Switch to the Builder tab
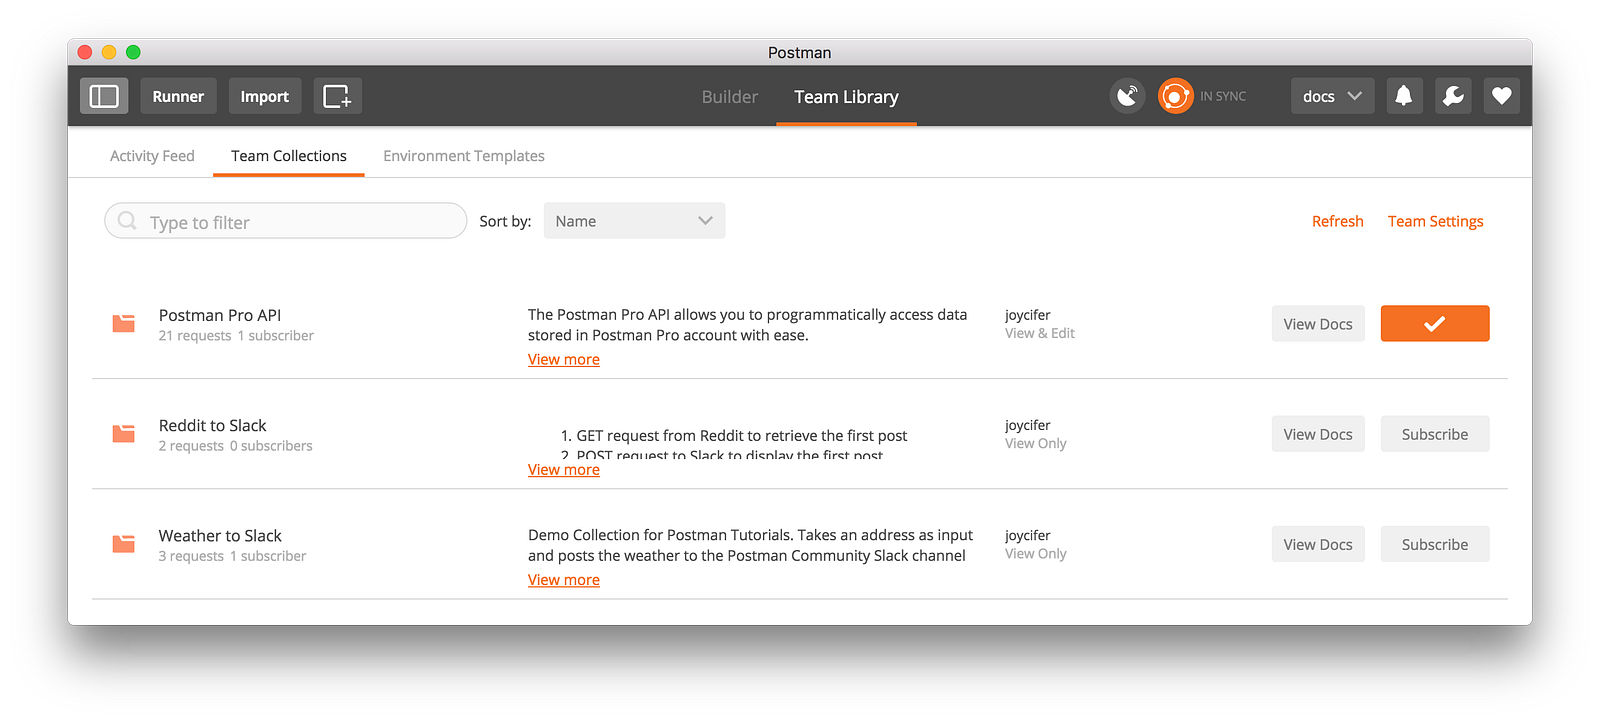This screenshot has width=1600, height=722. pyautogui.click(x=730, y=97)
